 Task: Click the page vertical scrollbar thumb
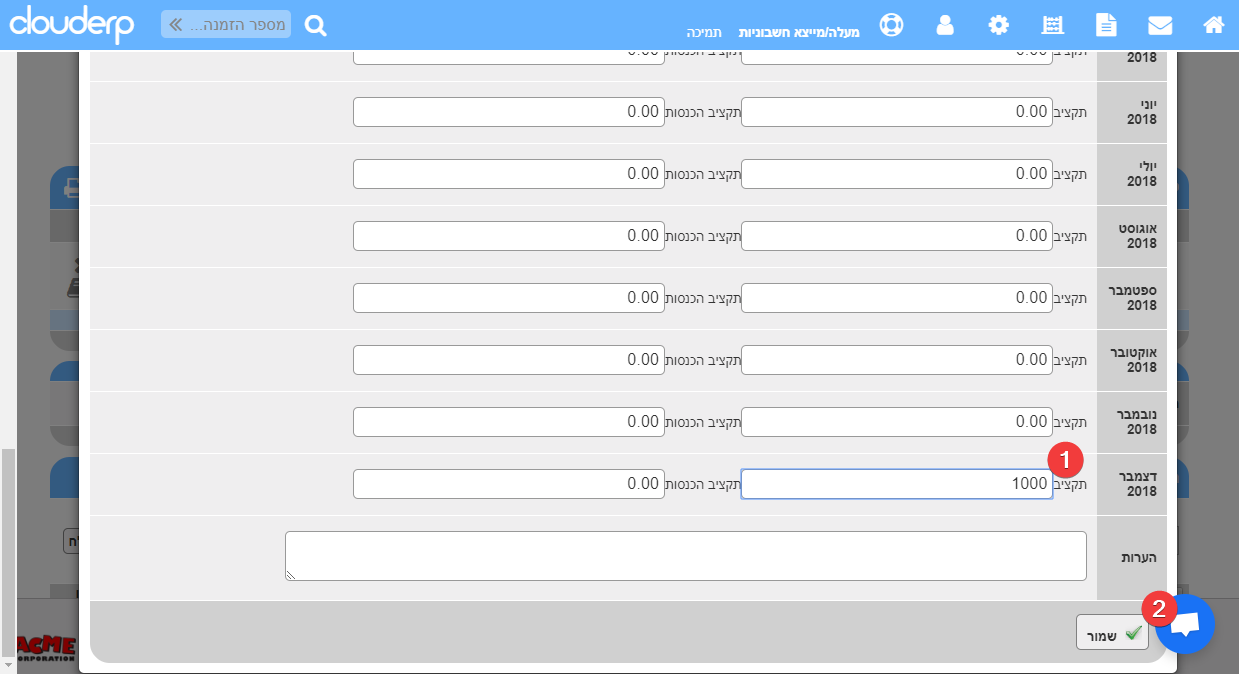coord(8,552)
